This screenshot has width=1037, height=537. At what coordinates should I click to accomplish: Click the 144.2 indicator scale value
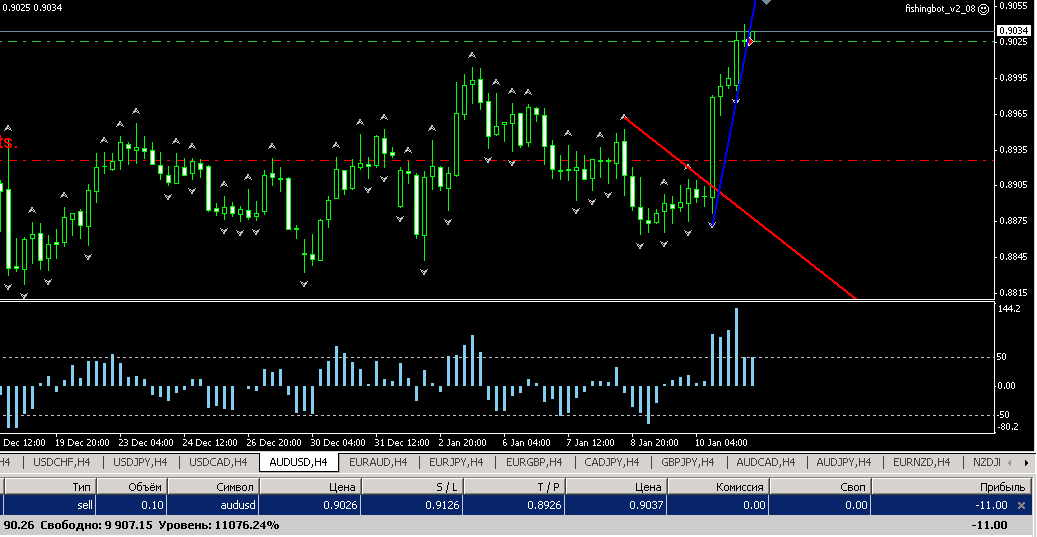click(1010, 309)
